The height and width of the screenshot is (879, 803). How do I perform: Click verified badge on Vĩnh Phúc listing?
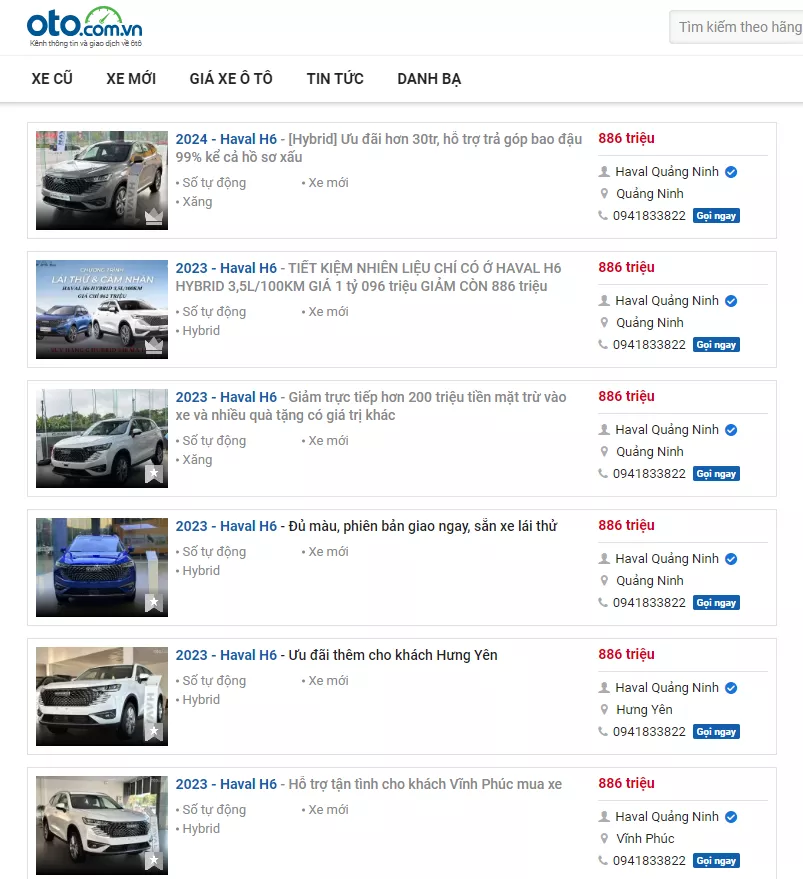(731, 817)
